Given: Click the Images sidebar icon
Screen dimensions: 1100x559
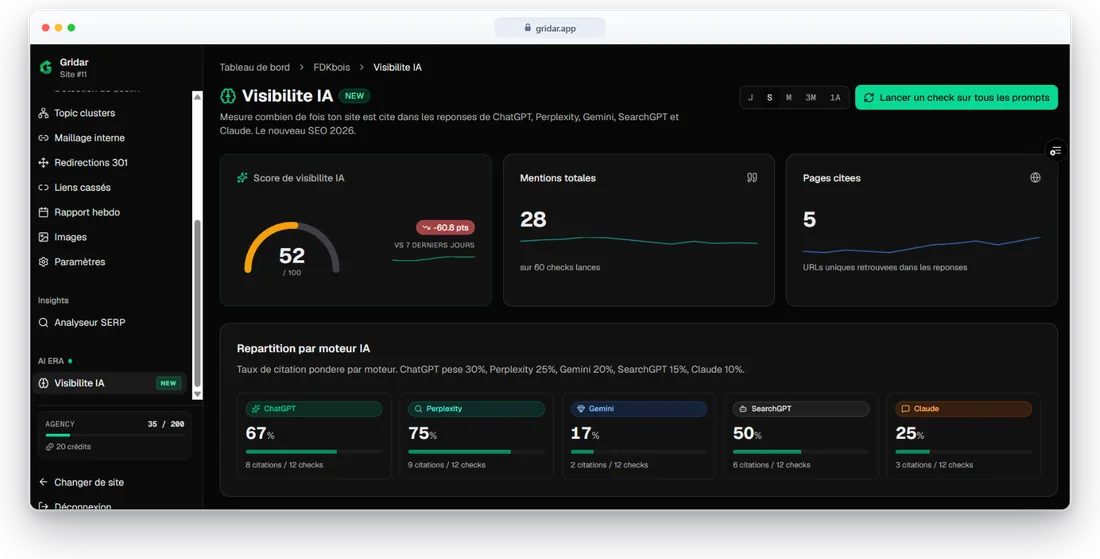Looking at the screenshot, I should click(43, 237).
